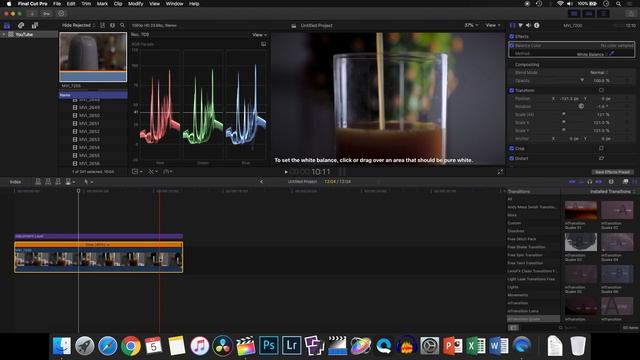
Task: Click the Insert clip into timeline icon
Action: 48,182
